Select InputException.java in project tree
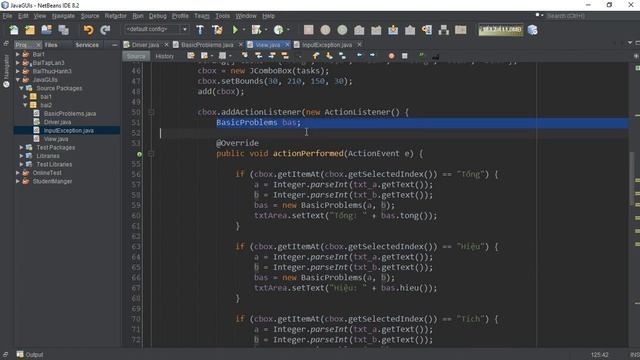Screen dimensions: 640x360 [x=69, y=131]
